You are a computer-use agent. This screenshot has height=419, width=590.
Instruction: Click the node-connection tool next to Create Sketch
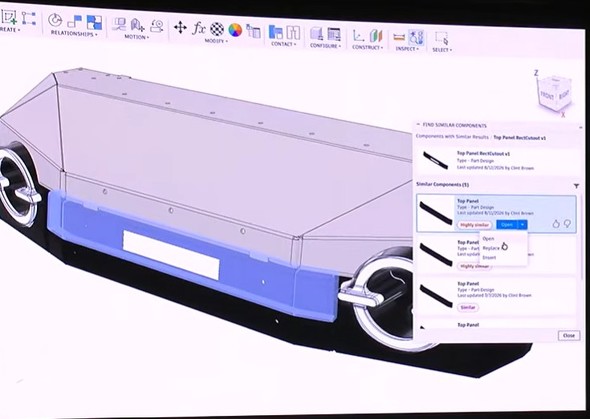pyautogui.click(x=29, y=18)
